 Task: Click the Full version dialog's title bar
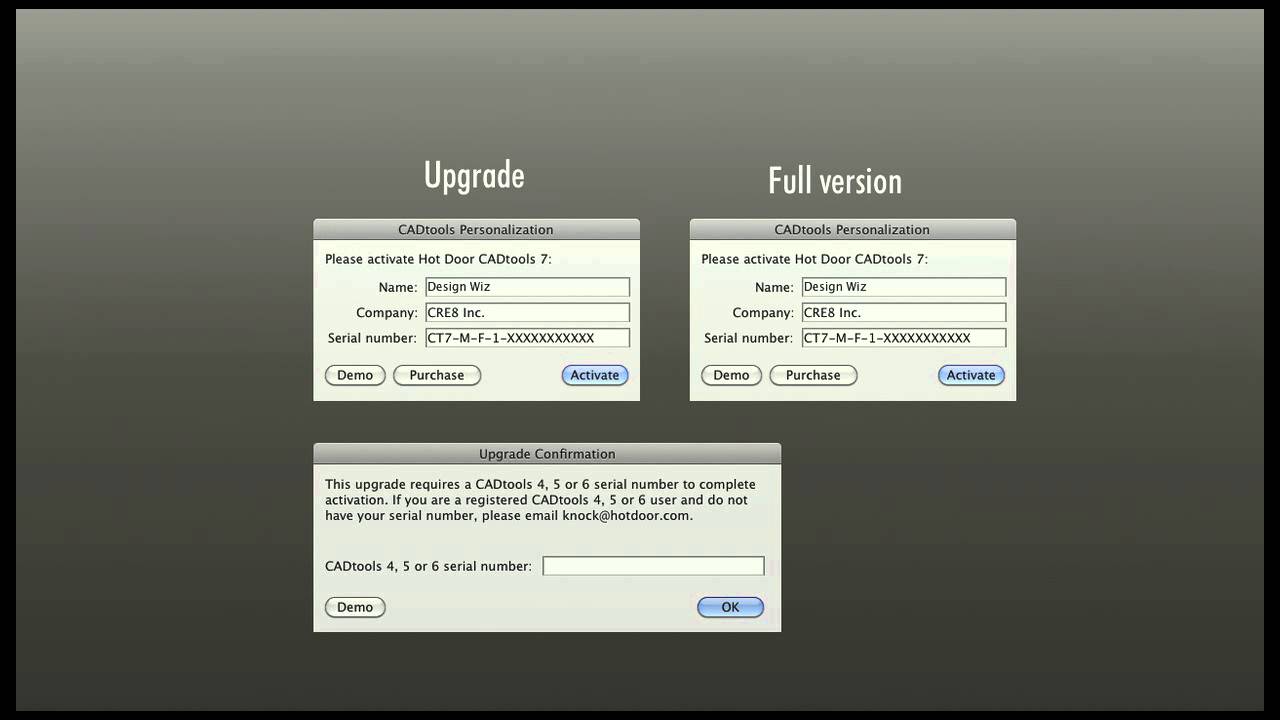click(853, 229)
